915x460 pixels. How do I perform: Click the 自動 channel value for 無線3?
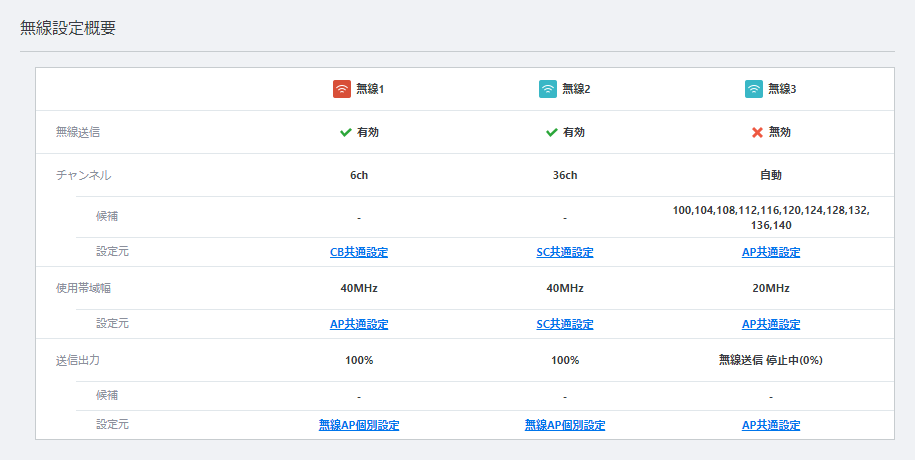(x=771, y=175)
